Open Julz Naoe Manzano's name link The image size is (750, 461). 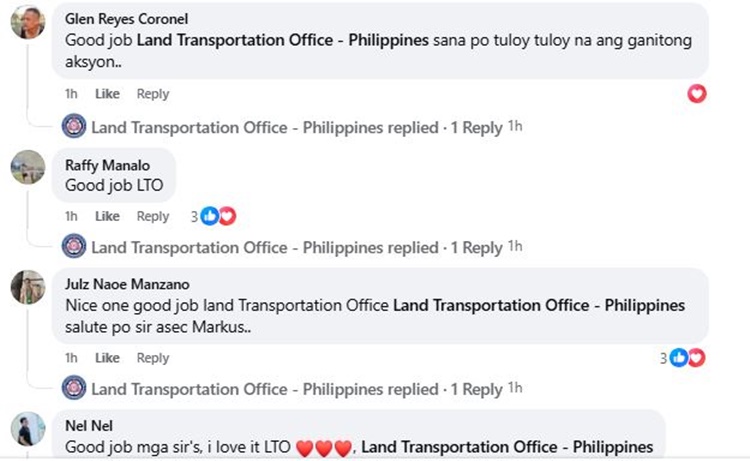point(126,284)
